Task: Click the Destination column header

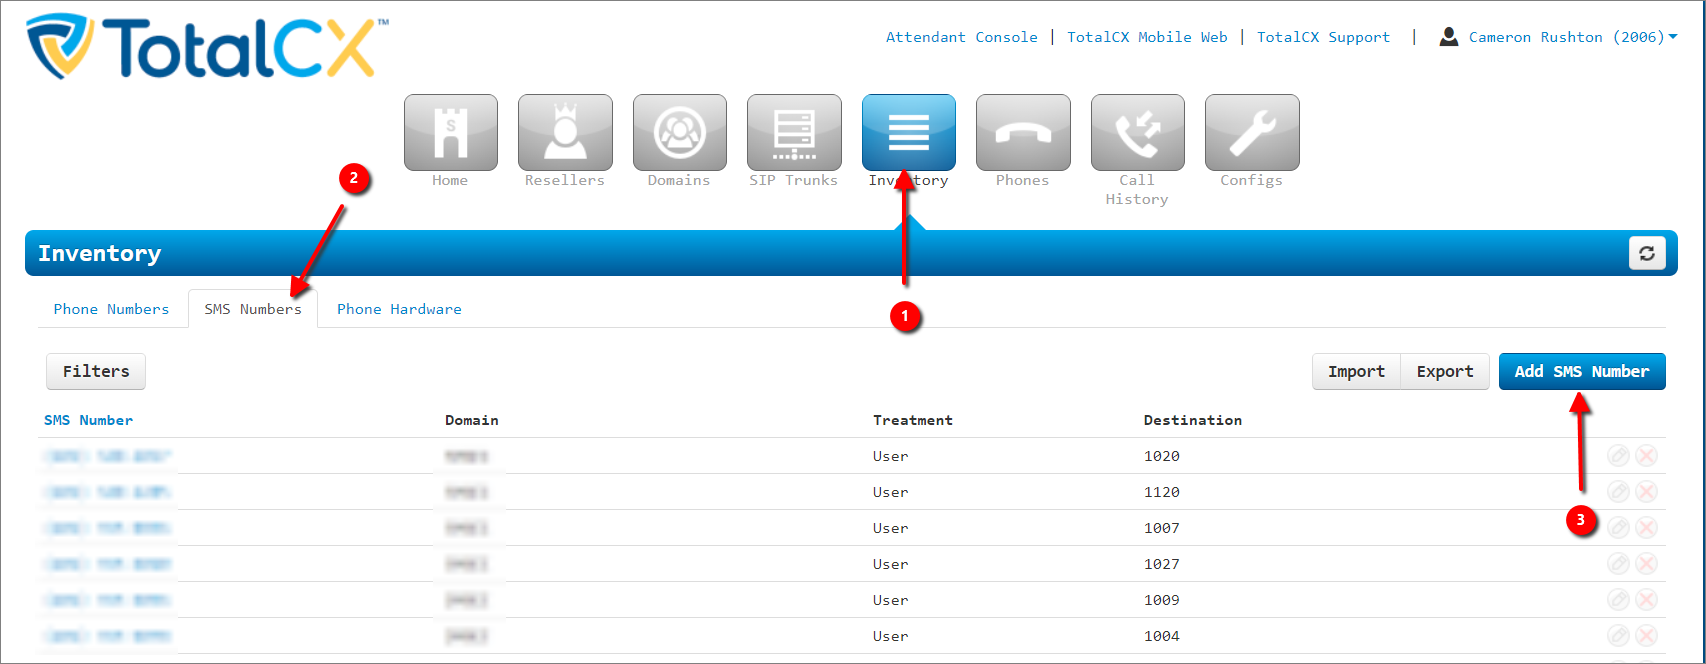Action: pos(1193,420)
